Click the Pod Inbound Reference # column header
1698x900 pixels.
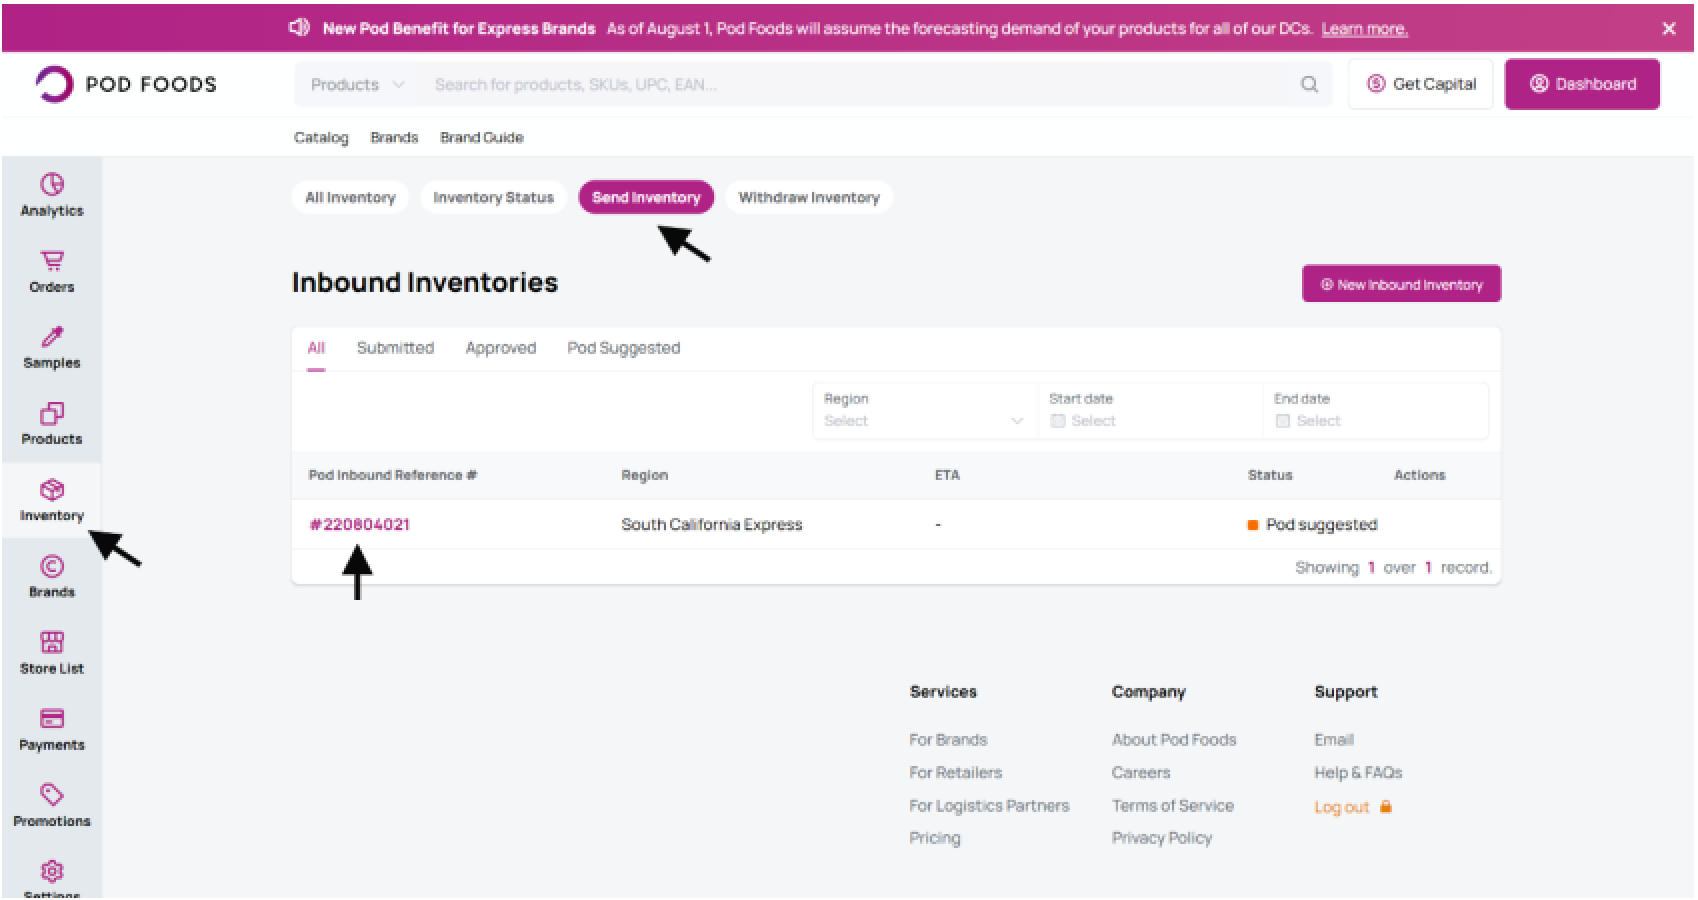pyautogui.click(x=392, y=475)
